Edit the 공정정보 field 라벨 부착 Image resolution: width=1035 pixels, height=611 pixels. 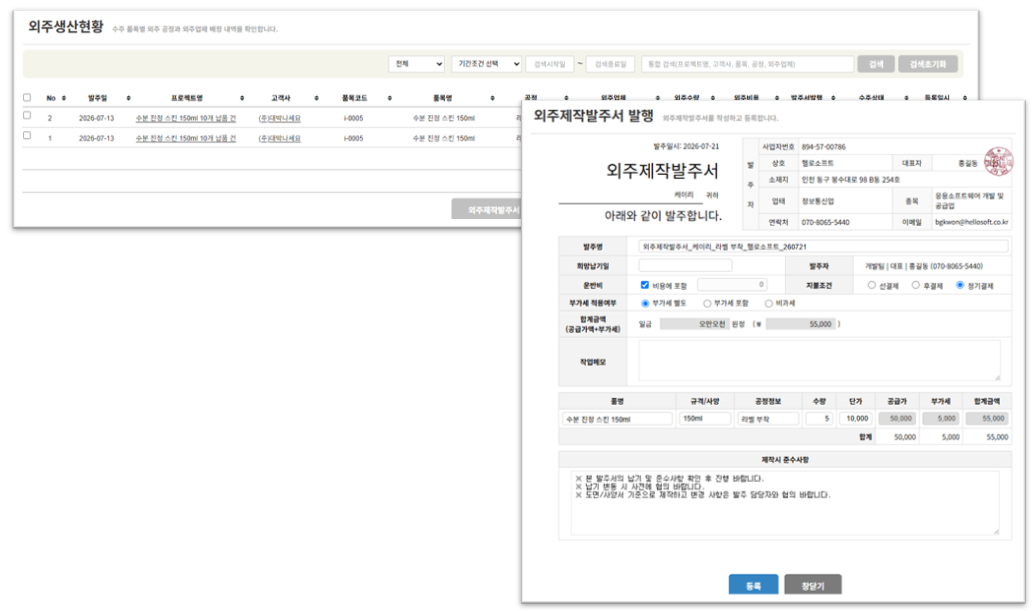(768, 418)
